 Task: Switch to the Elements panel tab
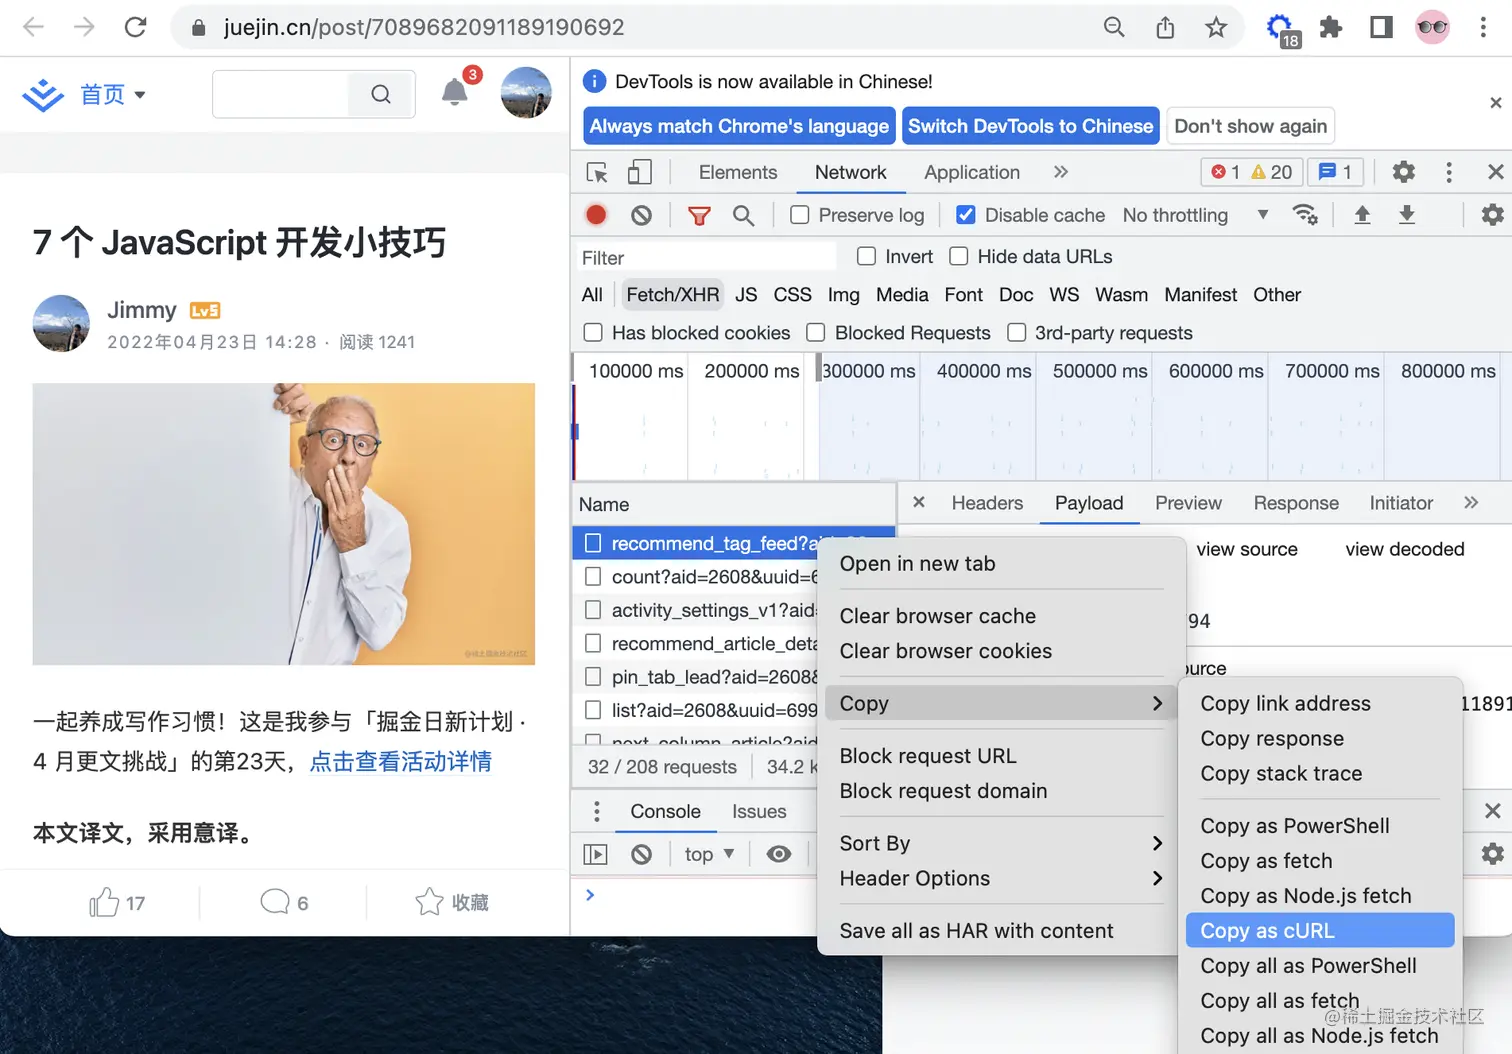(x=738, y=172)
